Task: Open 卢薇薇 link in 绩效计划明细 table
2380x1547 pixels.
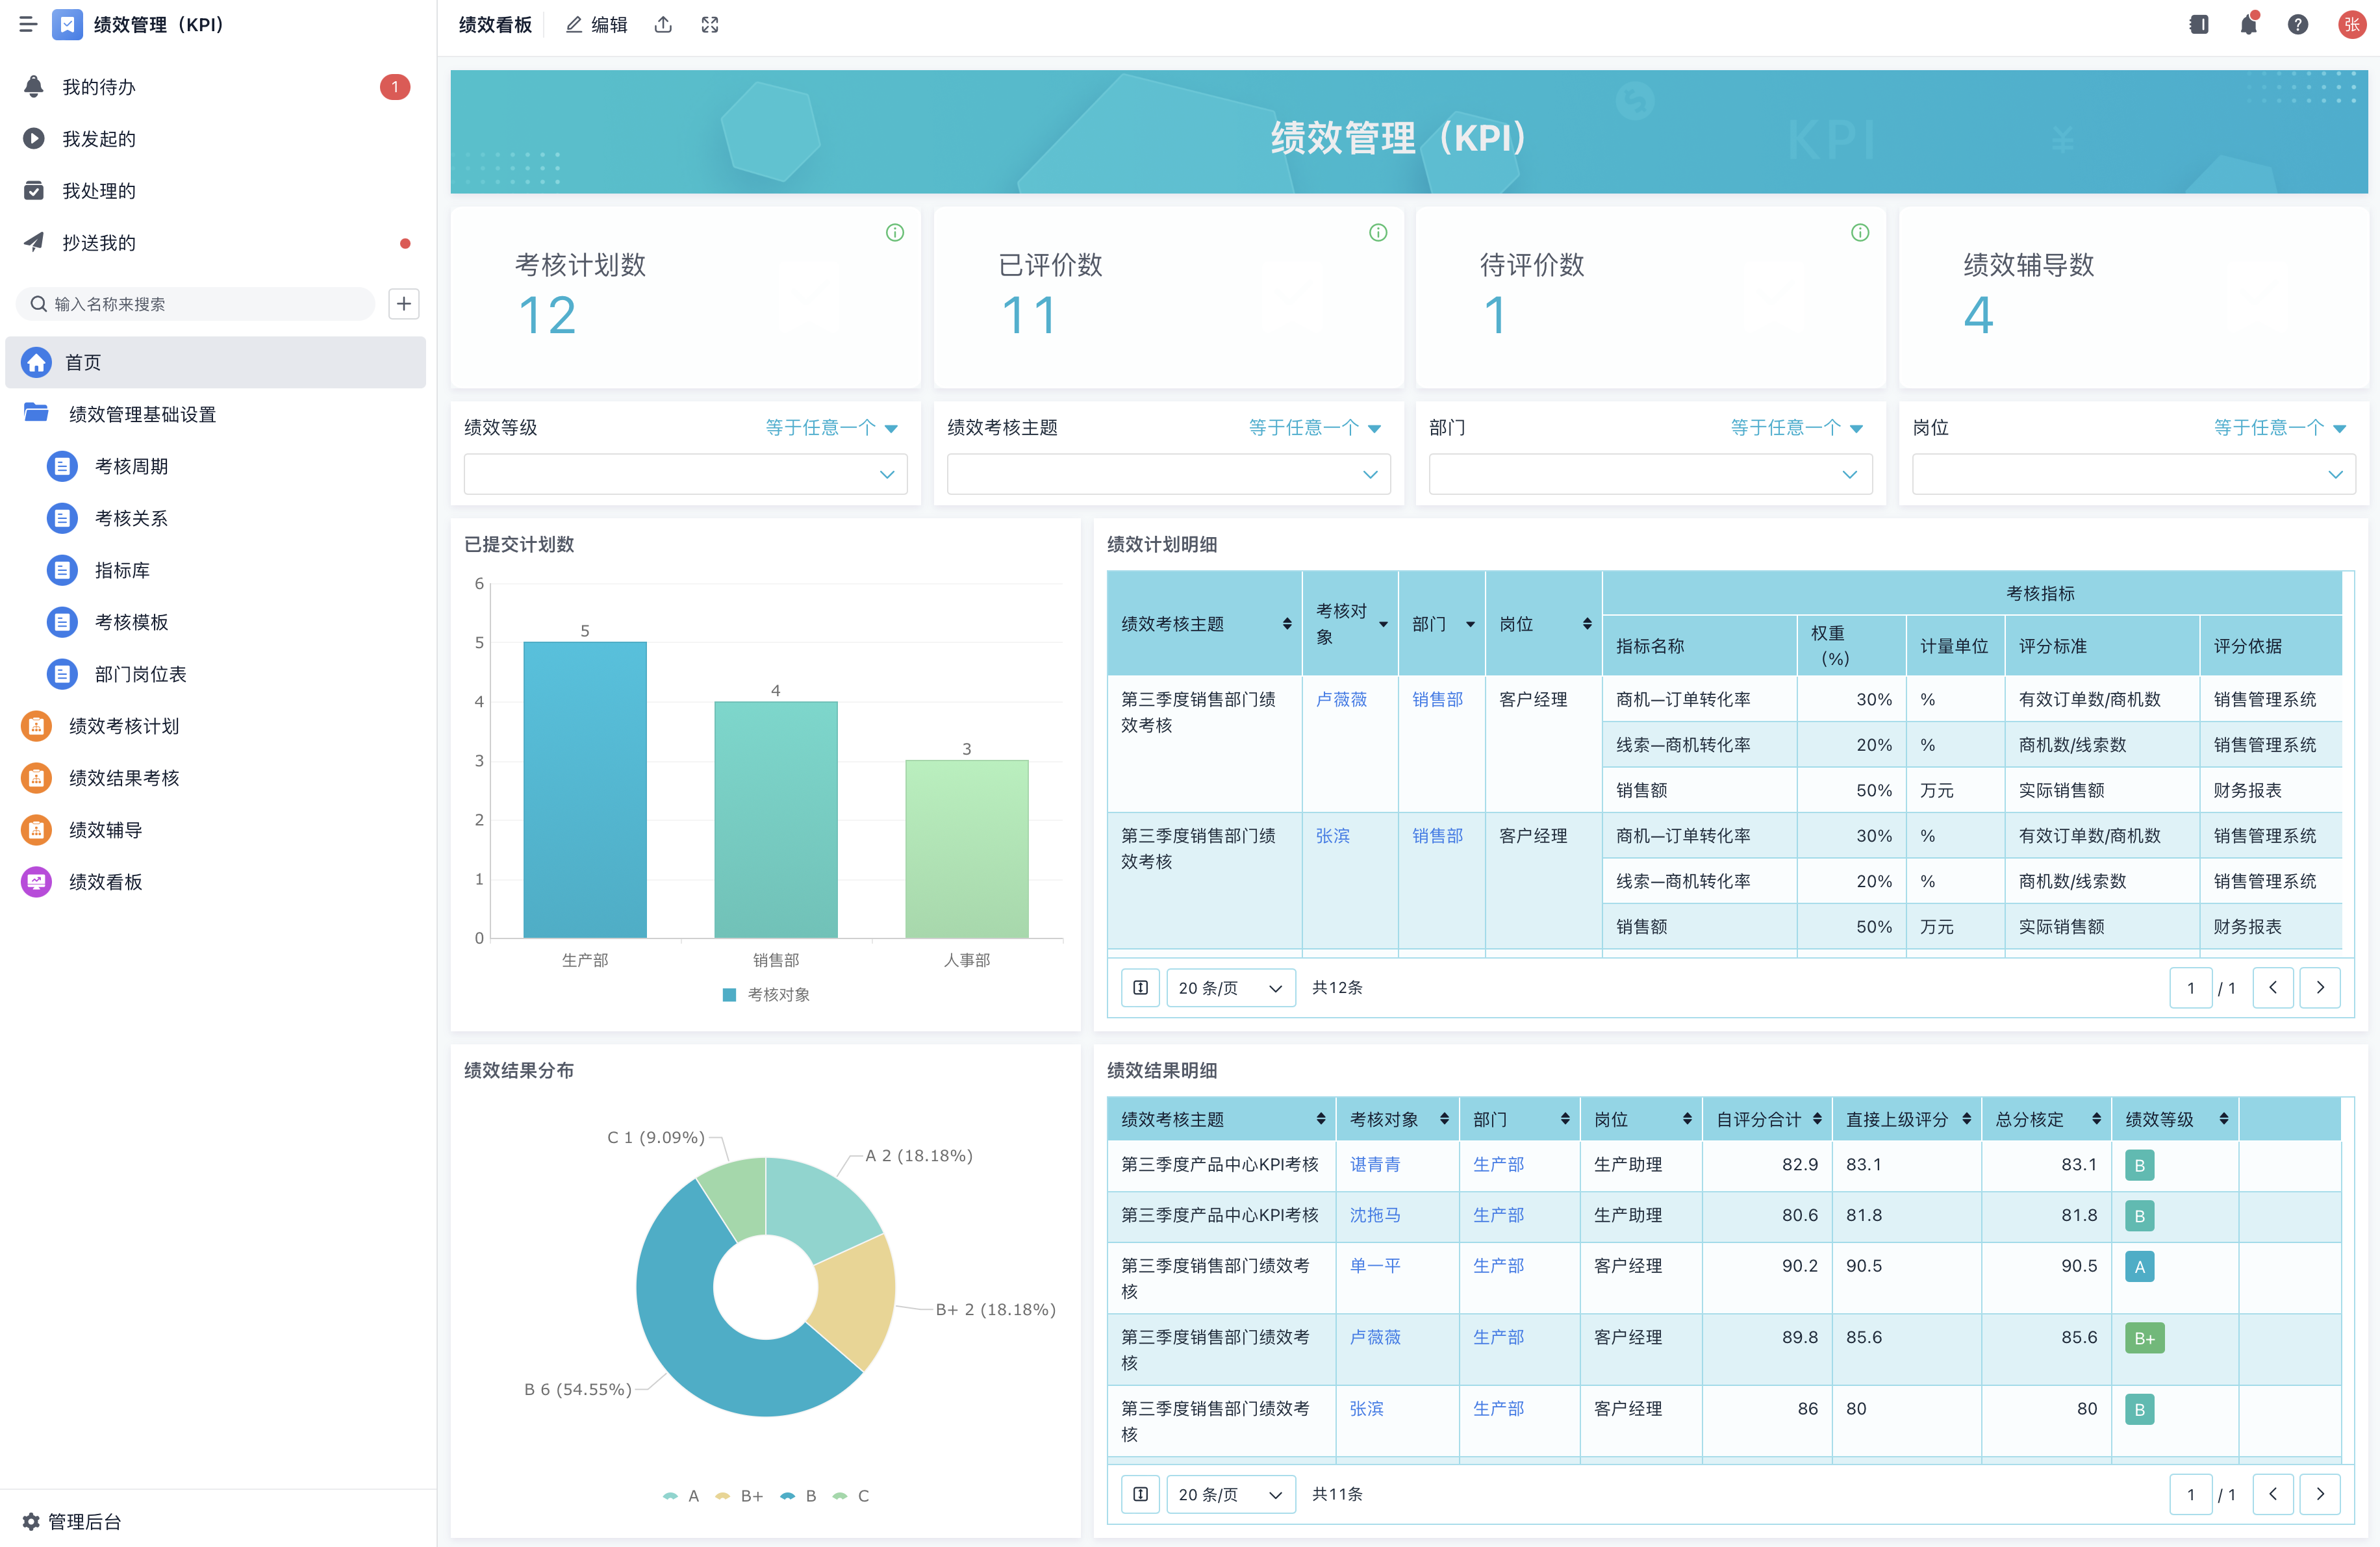Action: click(1341, 700)
